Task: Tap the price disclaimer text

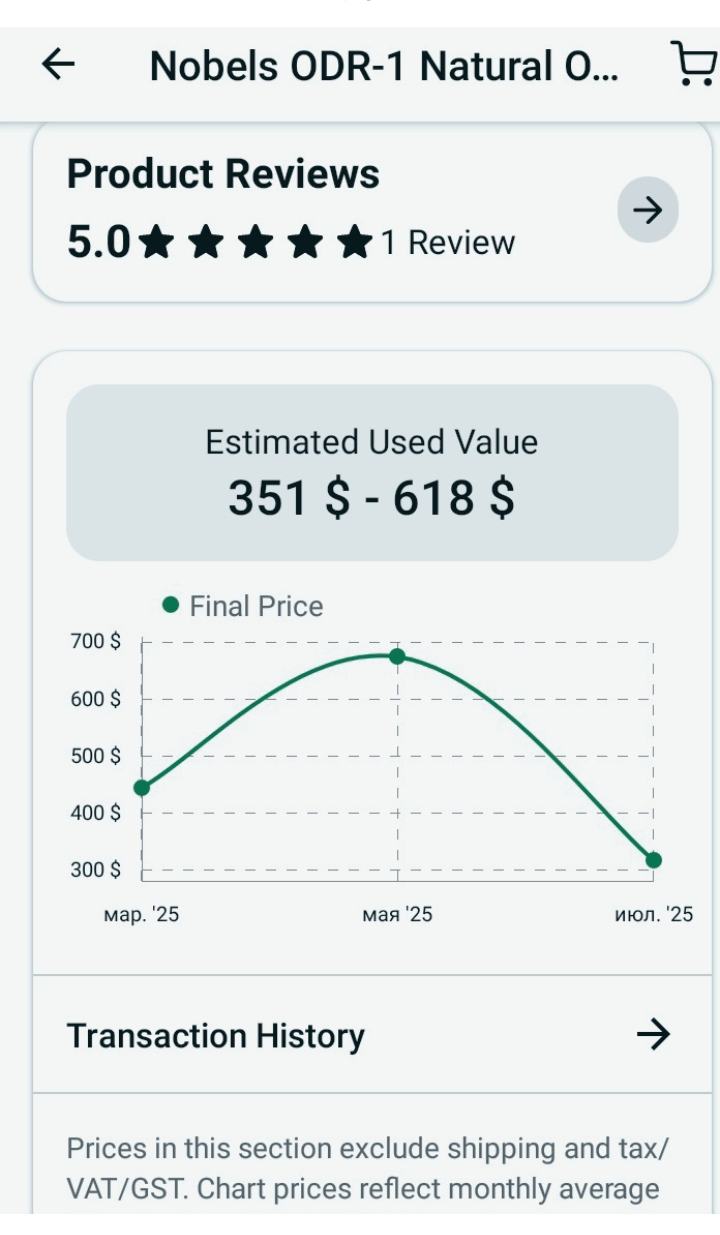Action: coord(366,1168)
